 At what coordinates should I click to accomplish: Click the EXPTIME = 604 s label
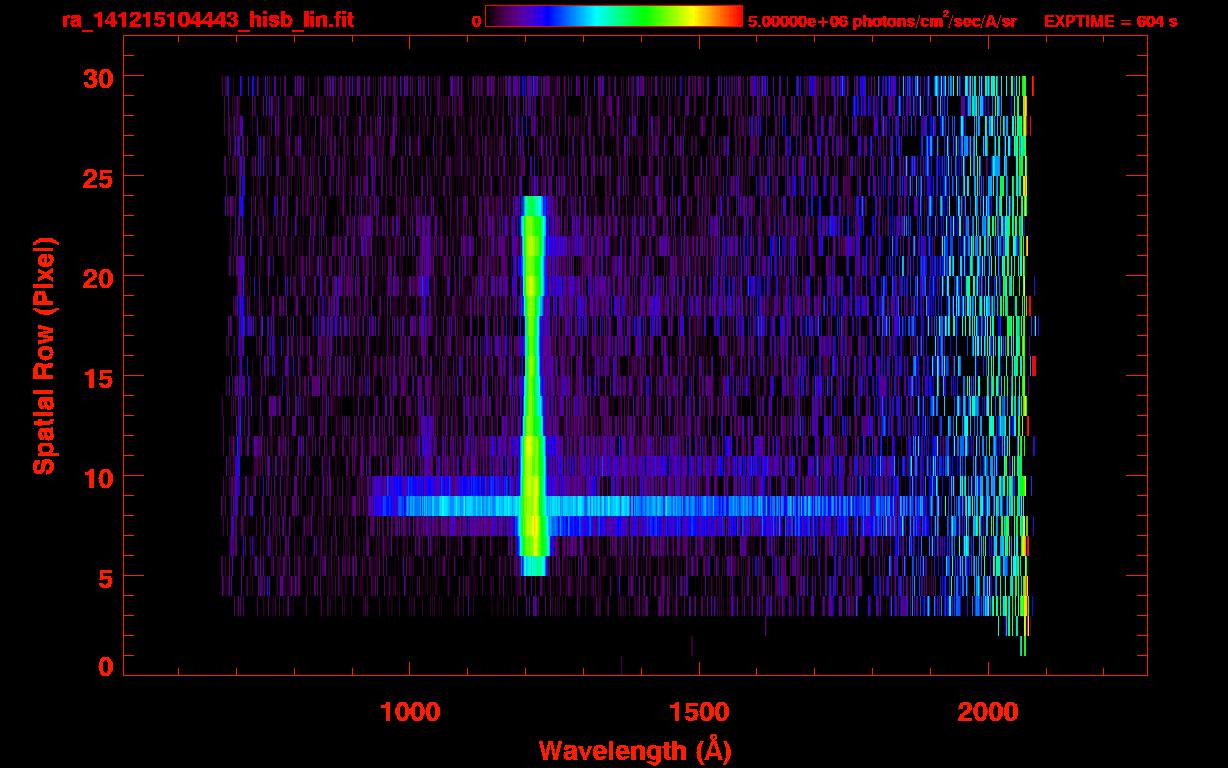tap(1110, 21)
